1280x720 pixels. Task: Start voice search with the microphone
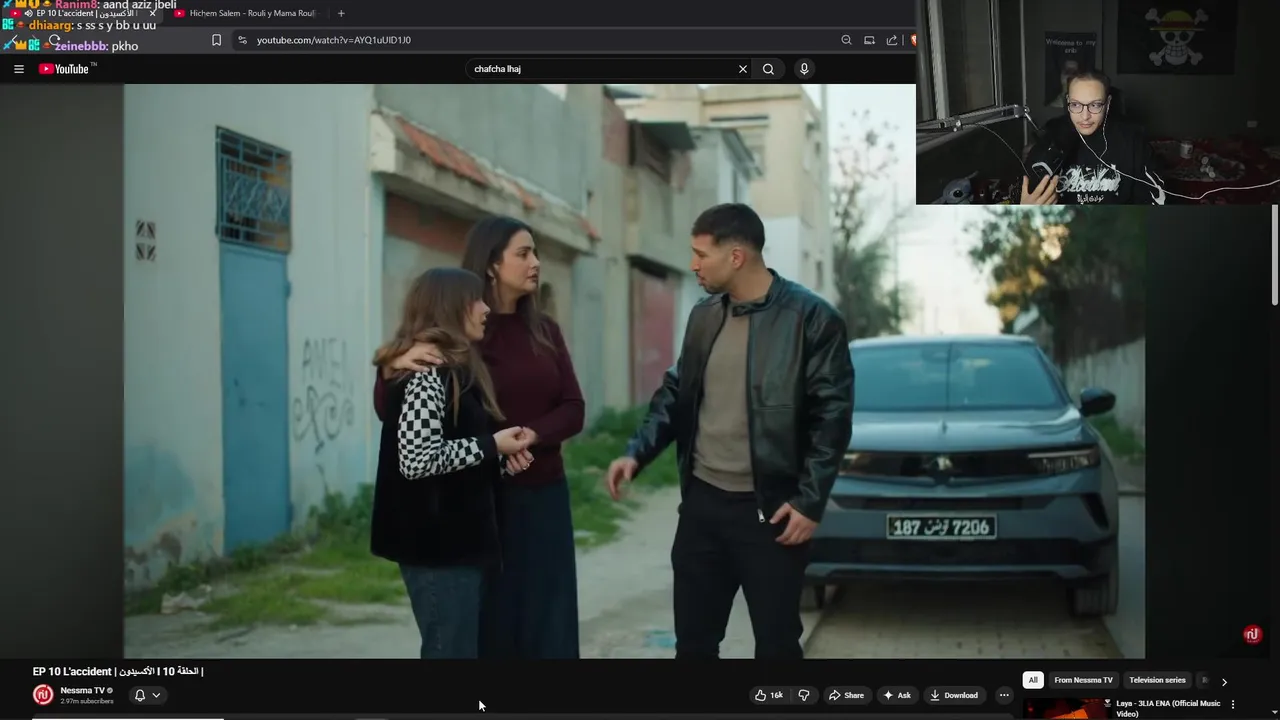click(x=804, y=69)
